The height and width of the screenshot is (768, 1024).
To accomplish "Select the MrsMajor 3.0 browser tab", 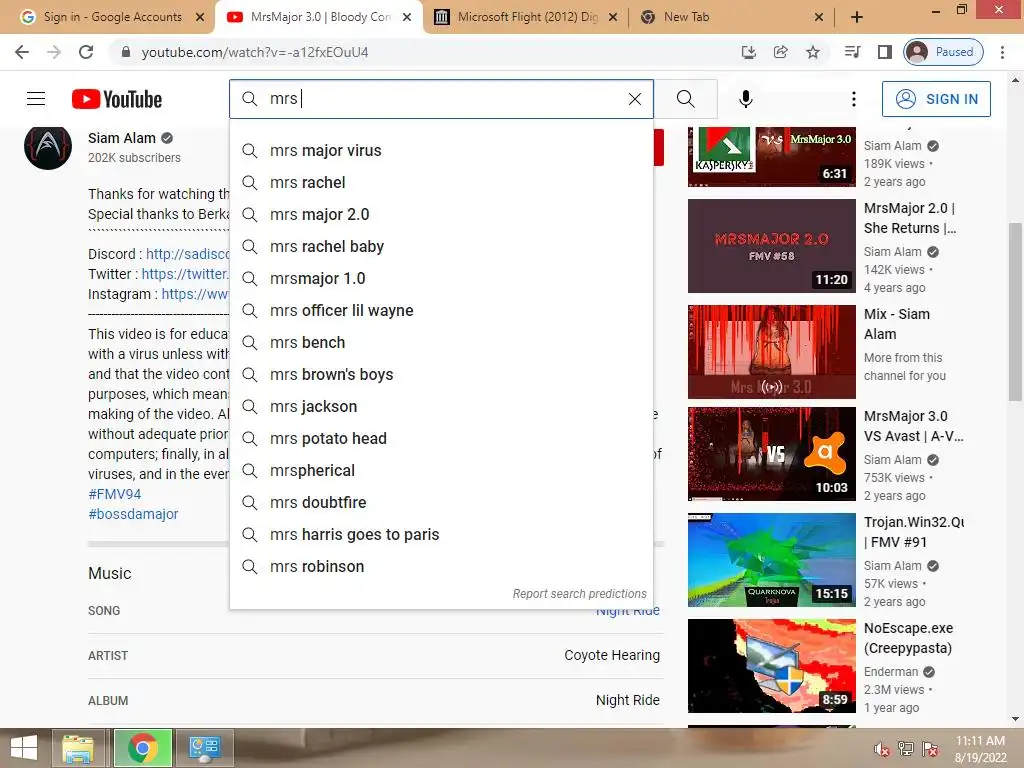I will [x=319, y=17].
